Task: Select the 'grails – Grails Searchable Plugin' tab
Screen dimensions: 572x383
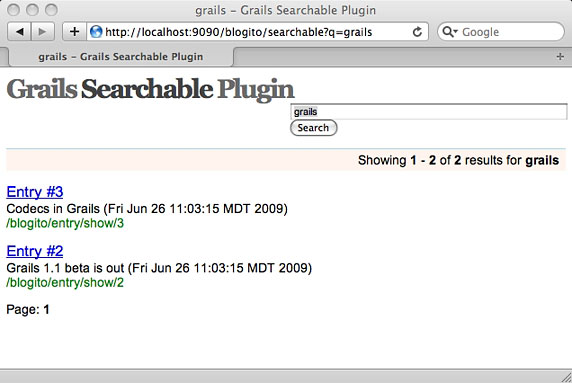Action: click(121, 57)
